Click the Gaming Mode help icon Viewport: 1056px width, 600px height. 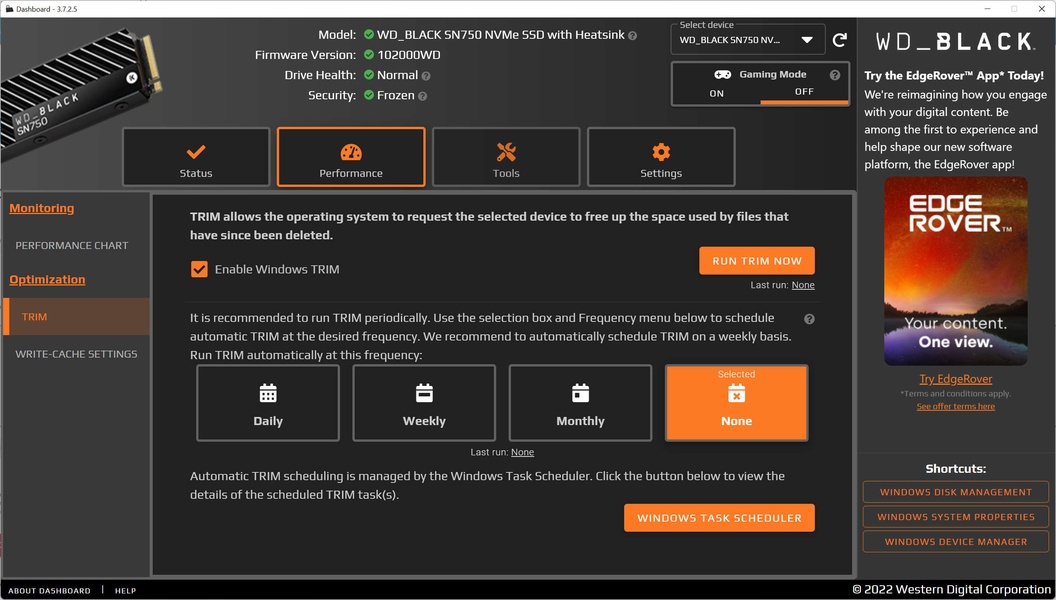tap(835, 75)
